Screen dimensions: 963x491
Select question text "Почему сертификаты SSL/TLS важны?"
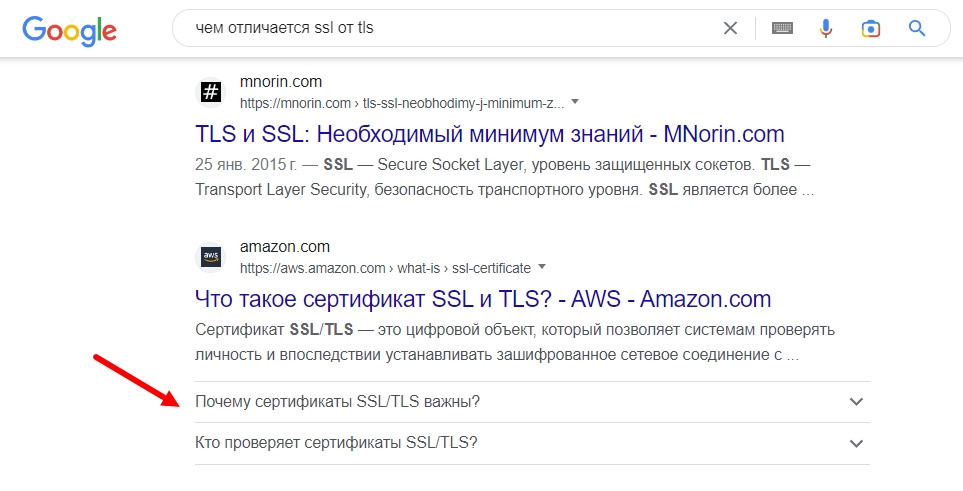338,402
